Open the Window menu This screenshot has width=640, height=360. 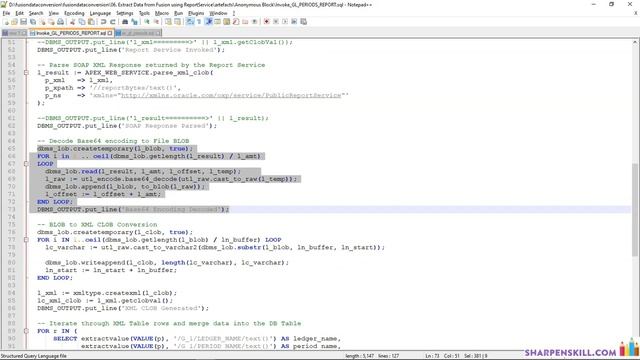coord(218,13)
